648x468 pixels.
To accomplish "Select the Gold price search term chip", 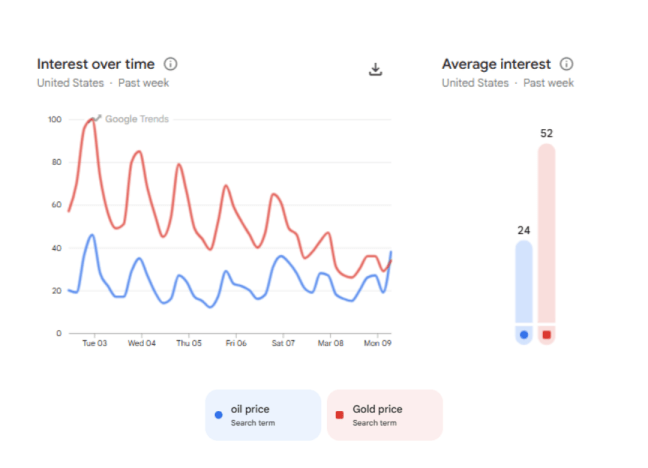I will (385, 415).
